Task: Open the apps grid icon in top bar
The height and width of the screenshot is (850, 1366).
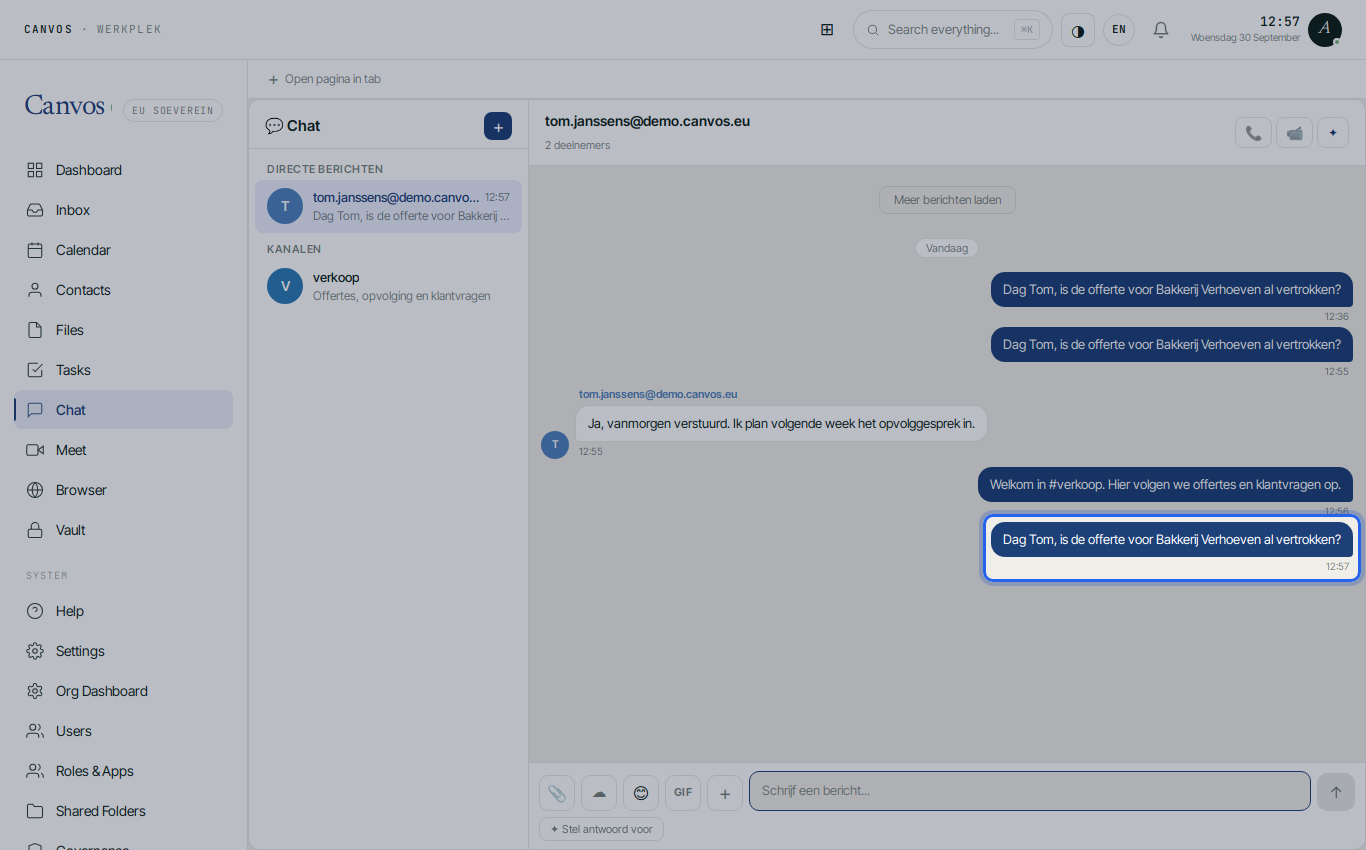Action: [827, 30]
